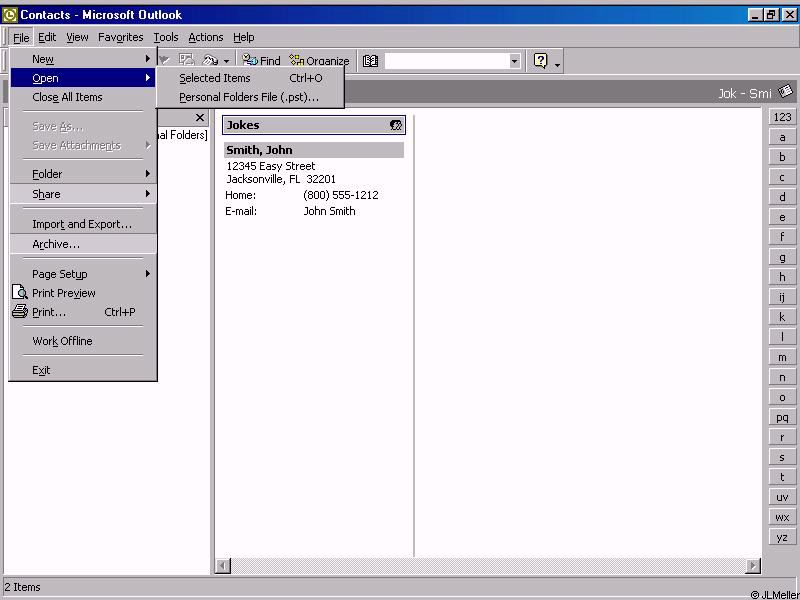Jump to contacts starting with m
Screen dimensions: 800x600
782,357
